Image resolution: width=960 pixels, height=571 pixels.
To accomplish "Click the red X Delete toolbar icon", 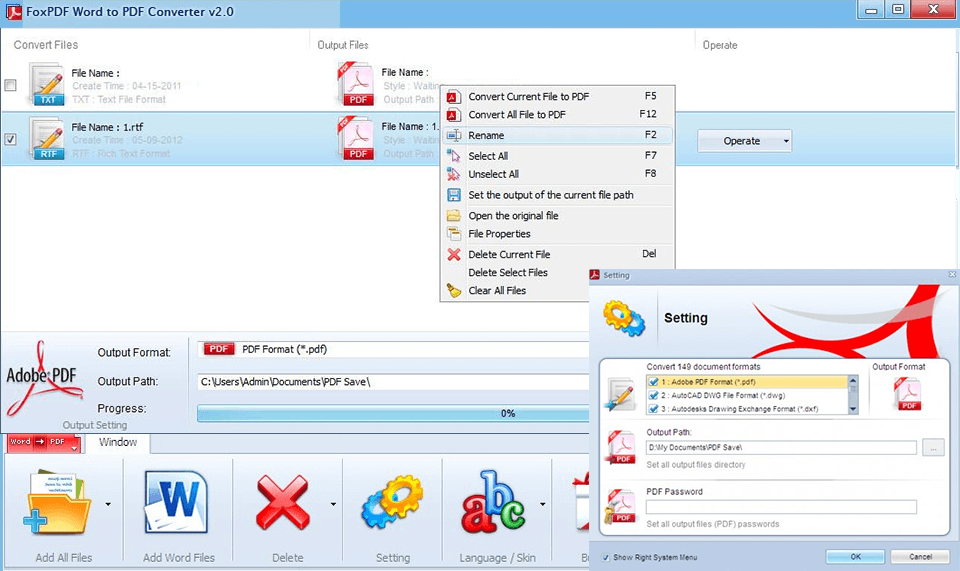I will pos(283,502).
